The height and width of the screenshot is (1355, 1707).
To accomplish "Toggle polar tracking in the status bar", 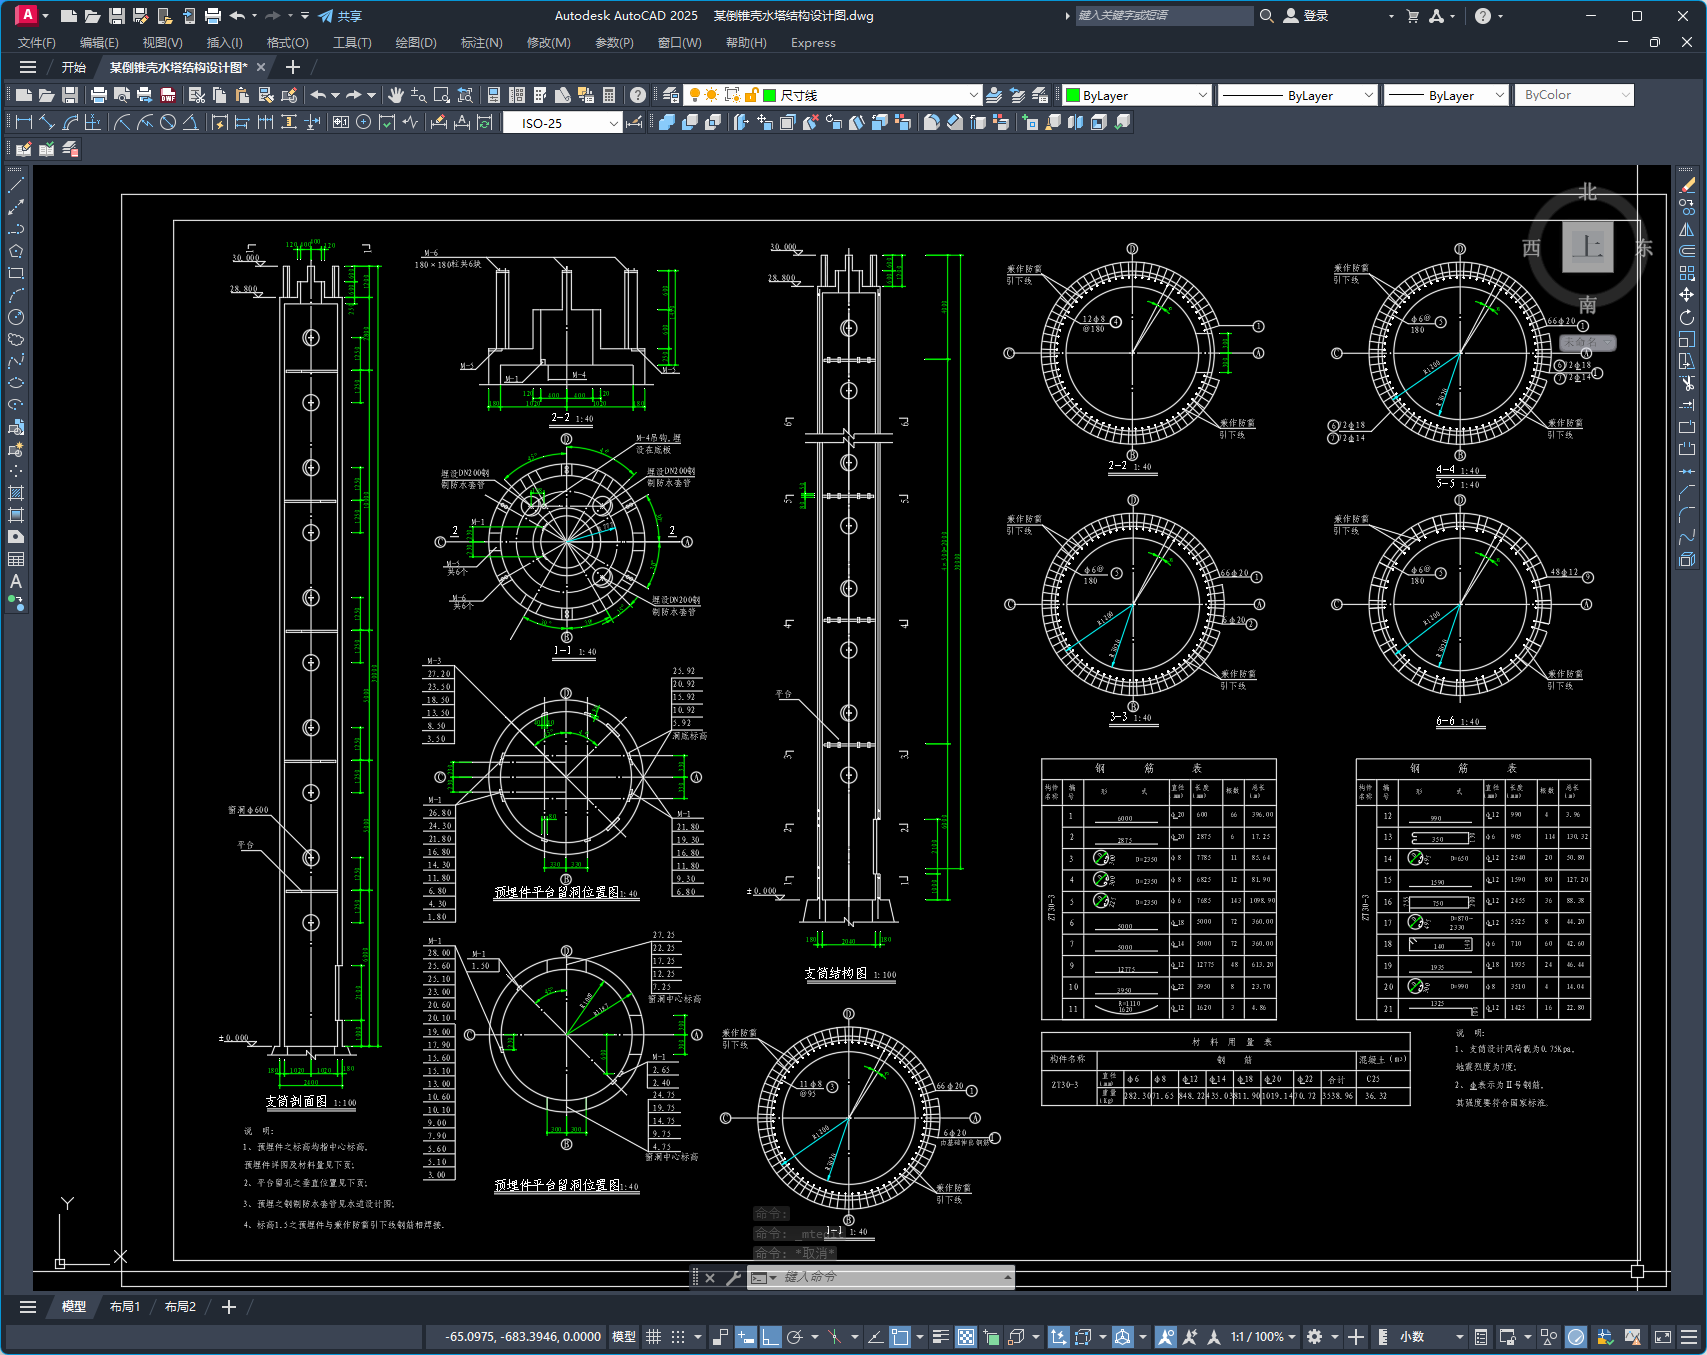I will tap(796, 1337).
